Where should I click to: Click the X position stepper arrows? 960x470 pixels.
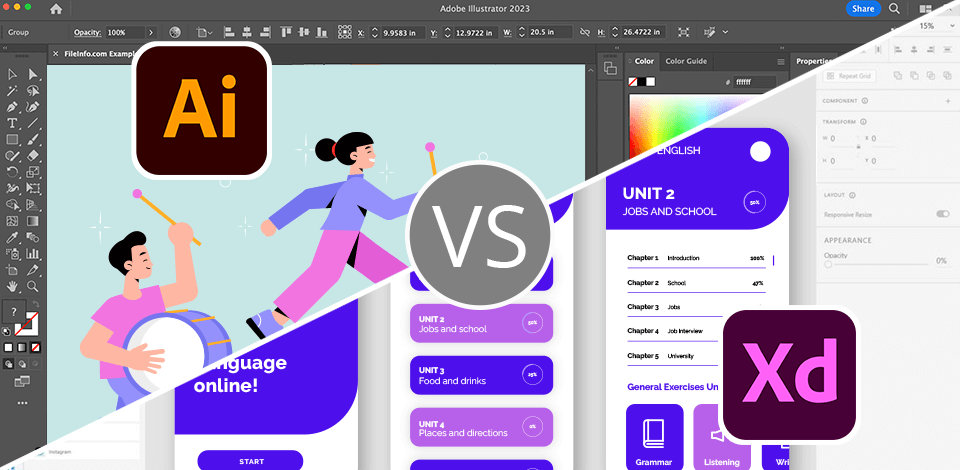[x=373, y=32]
